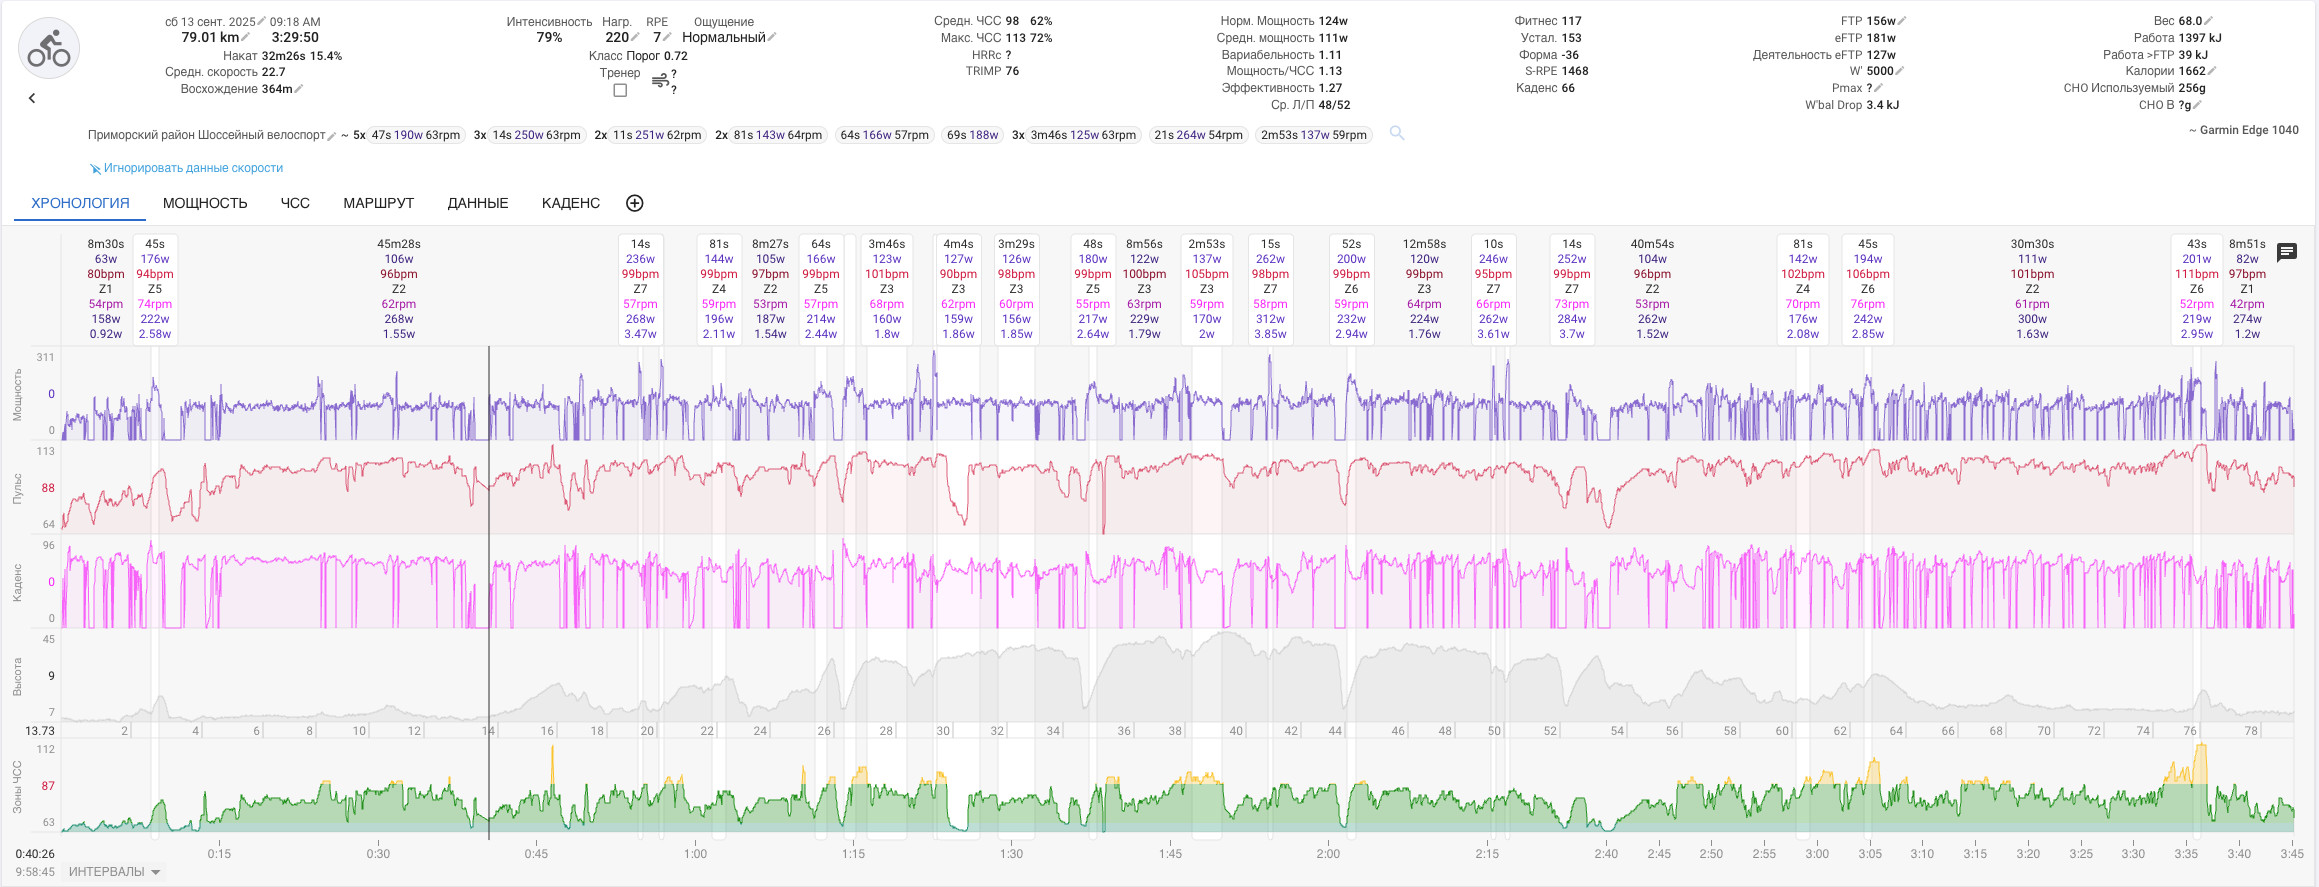Select the 8m51s 82w Z1 interval column
2319x887 pixels.
(x=2247, y=289)
